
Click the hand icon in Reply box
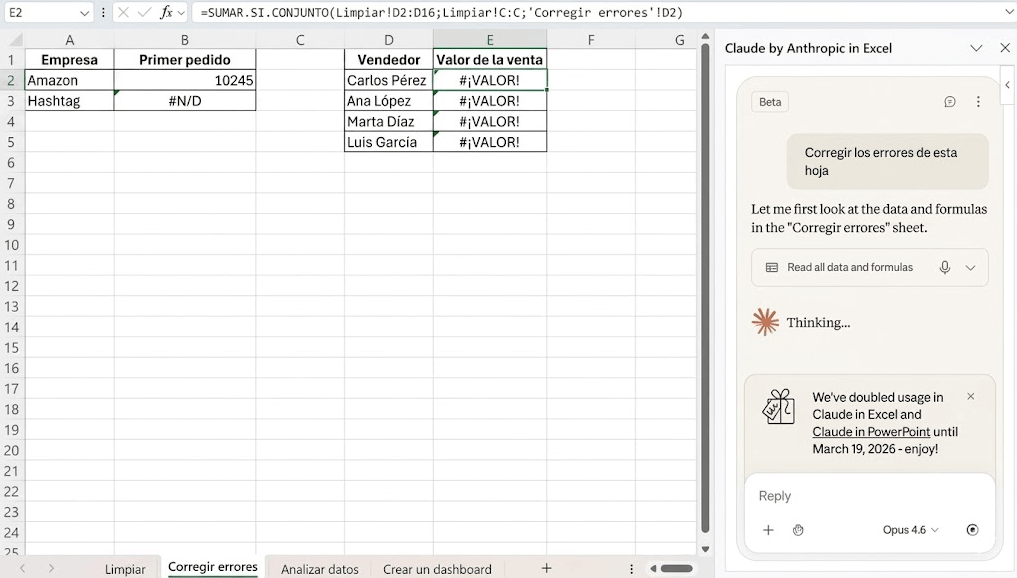point(798,530)
